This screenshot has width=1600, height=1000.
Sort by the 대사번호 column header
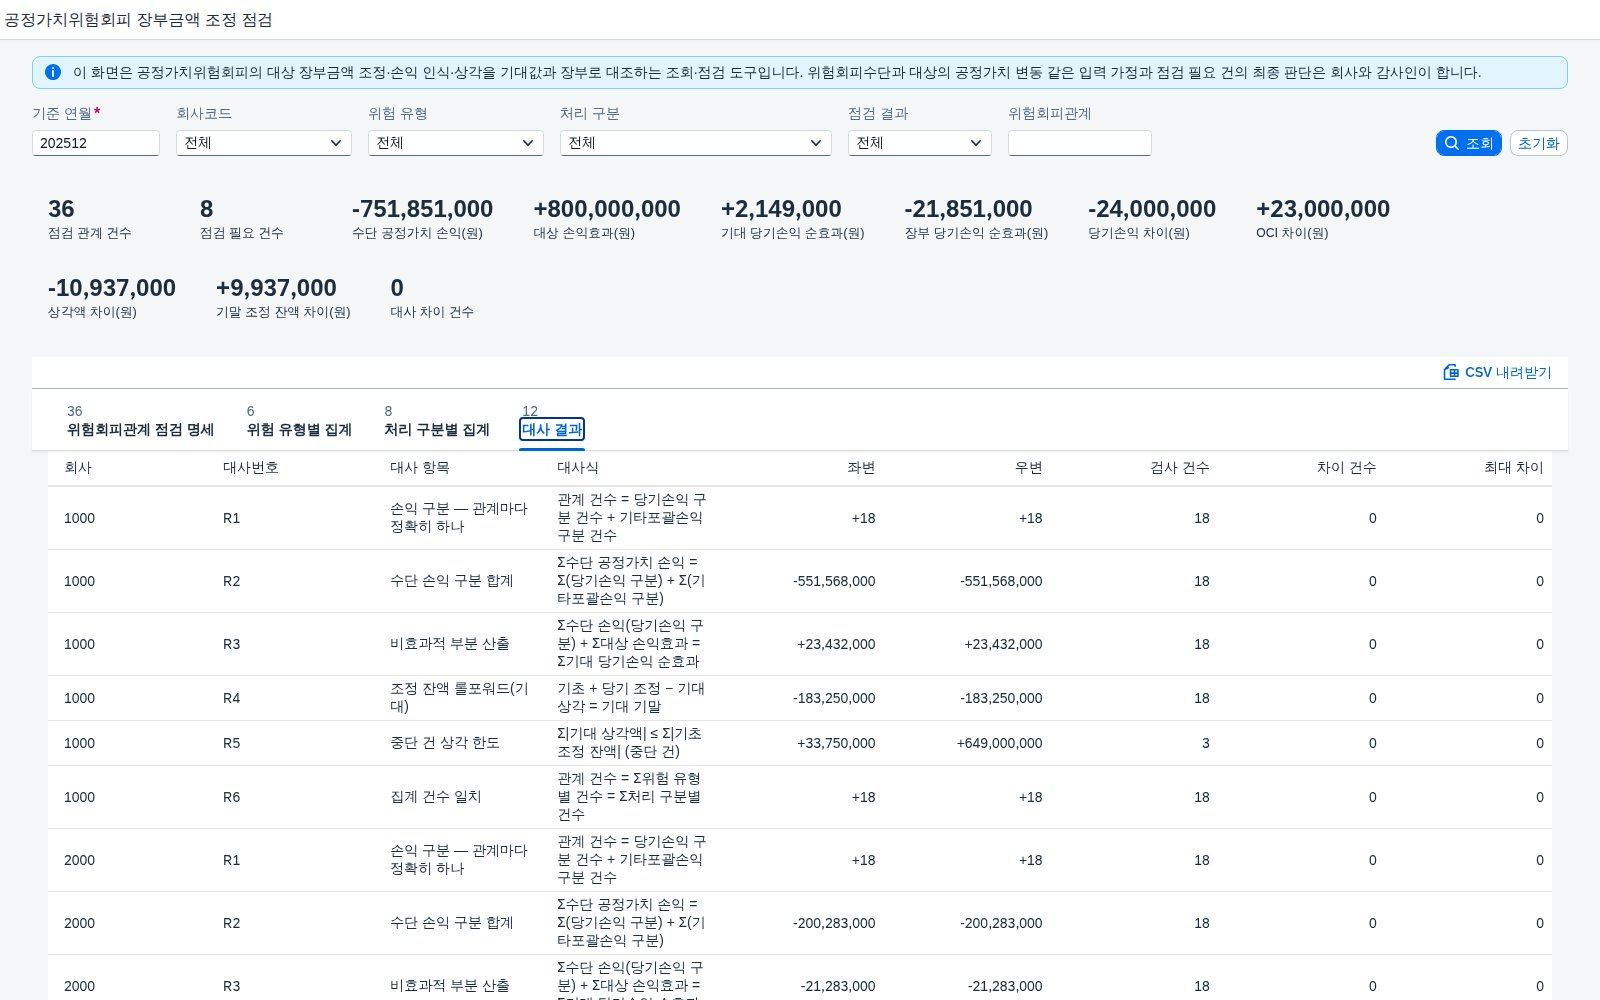[x=251, y=468]
